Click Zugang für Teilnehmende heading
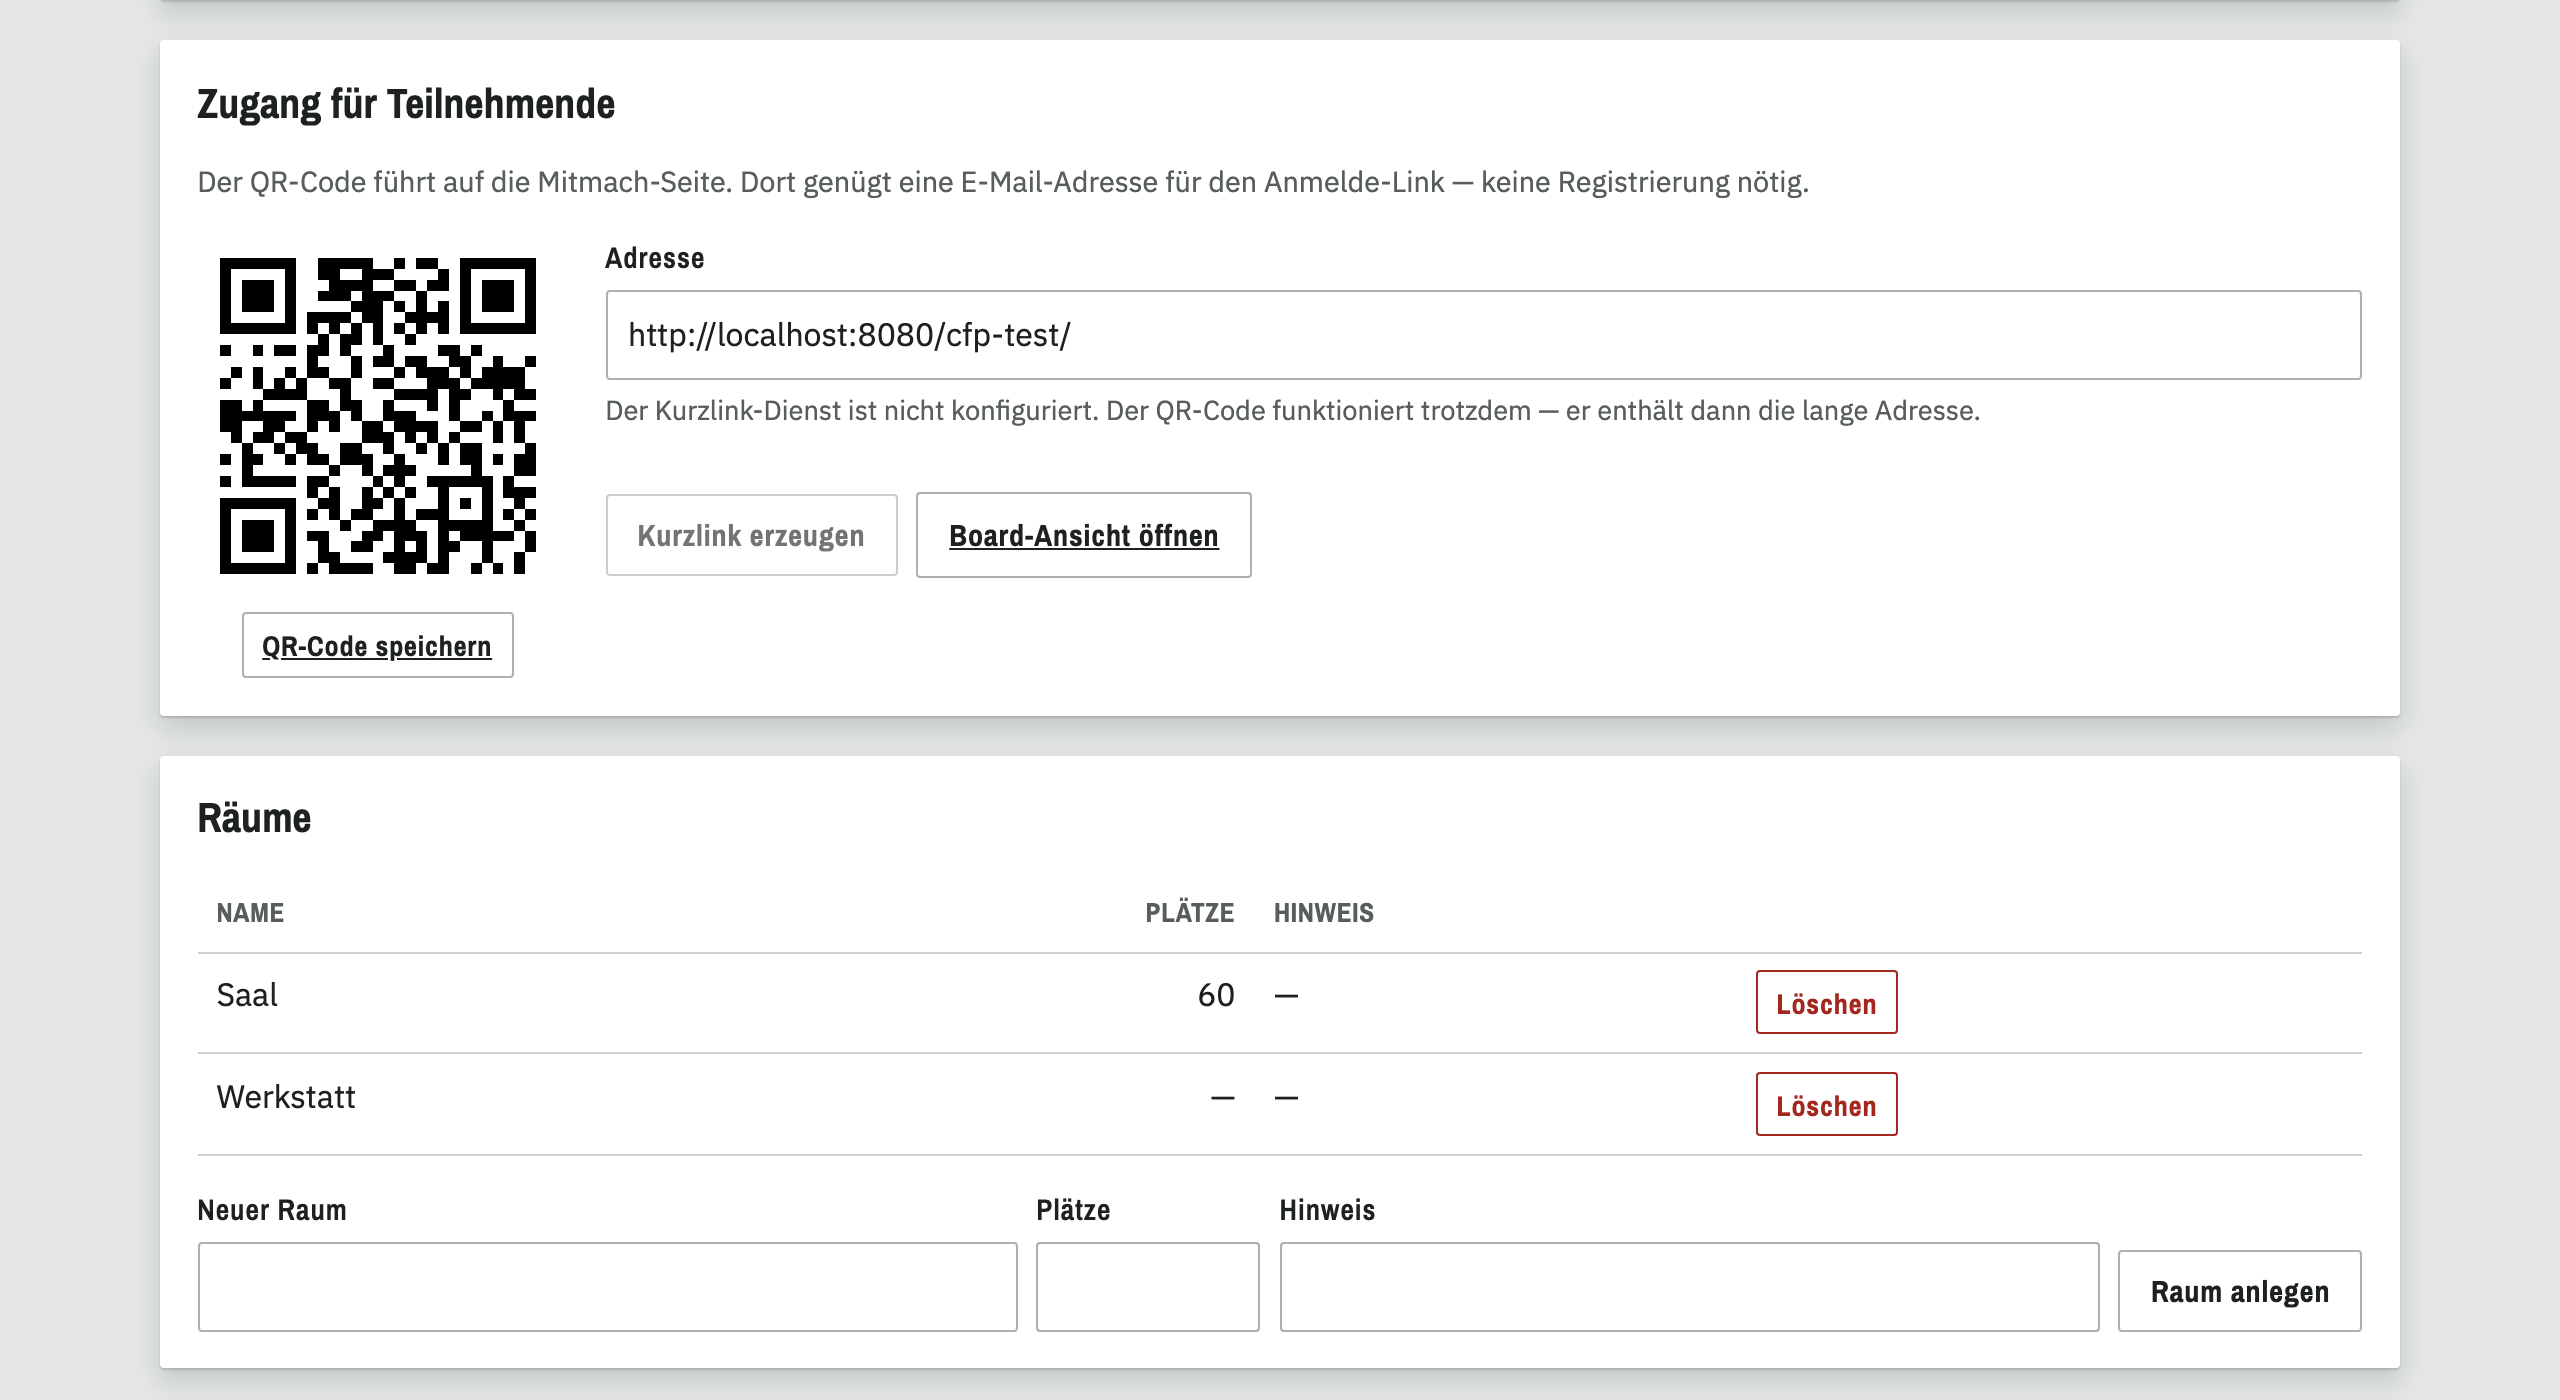The width and height of the screenshot is (2560, 1400). (x=406, y=104)
